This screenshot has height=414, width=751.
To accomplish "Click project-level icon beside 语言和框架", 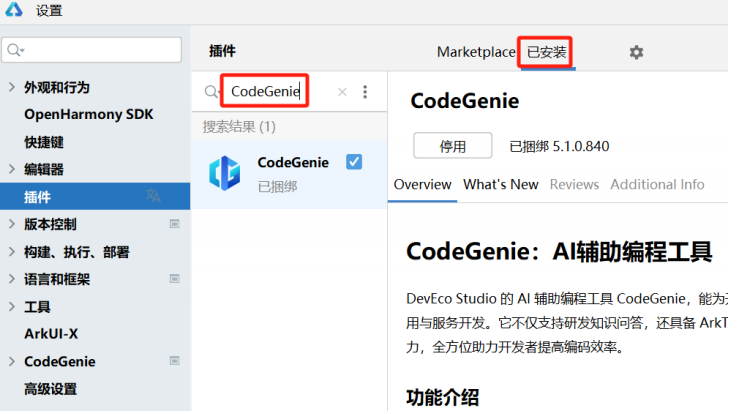I will pyautogui.click(x=174, y=279).
